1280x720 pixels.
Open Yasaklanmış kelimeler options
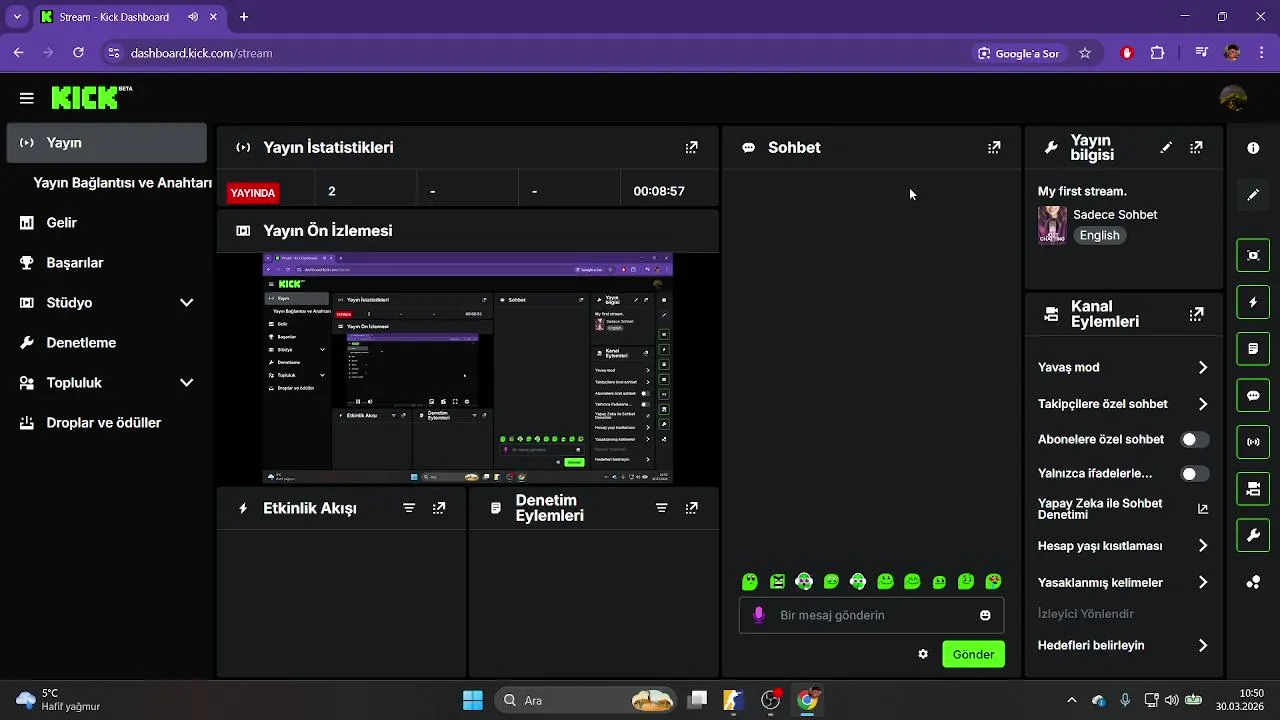click(1124, 582)
